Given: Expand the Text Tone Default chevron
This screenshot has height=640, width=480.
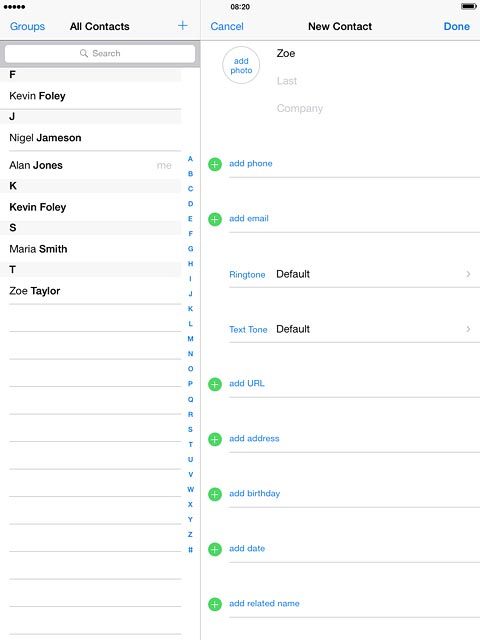Looking at the screenshot, I should tap(469, 329).
